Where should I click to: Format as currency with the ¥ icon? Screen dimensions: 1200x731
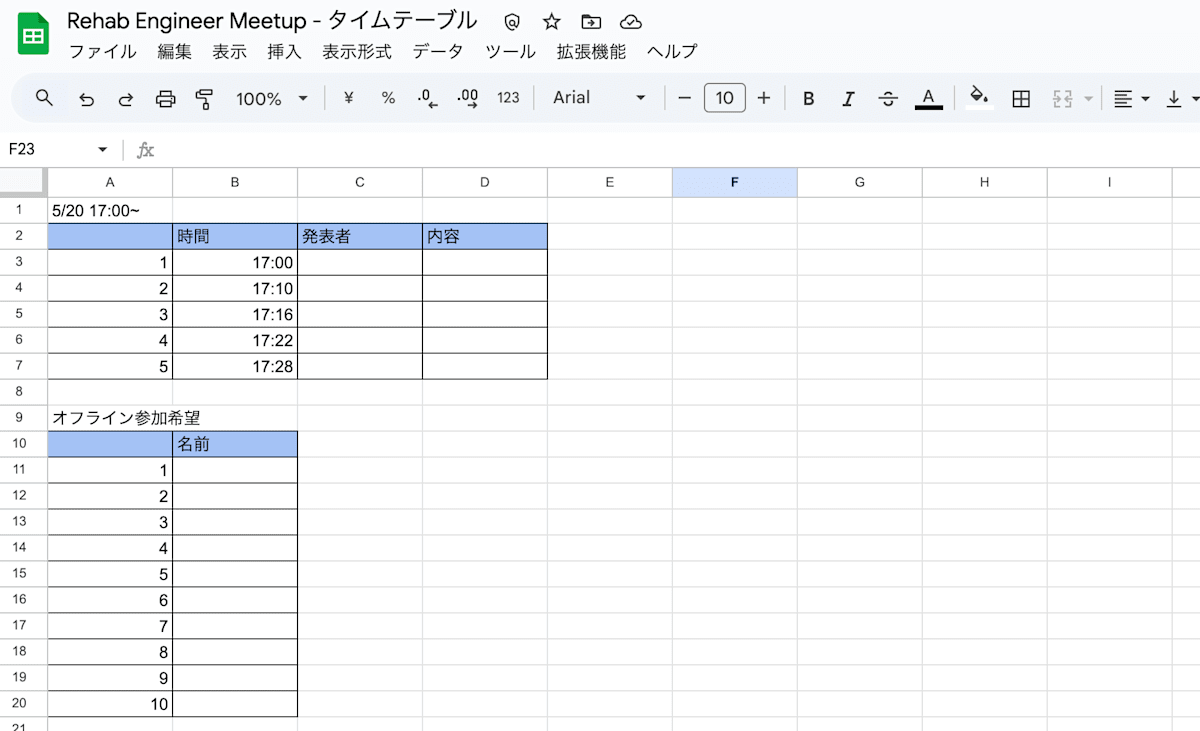(349, 98)
